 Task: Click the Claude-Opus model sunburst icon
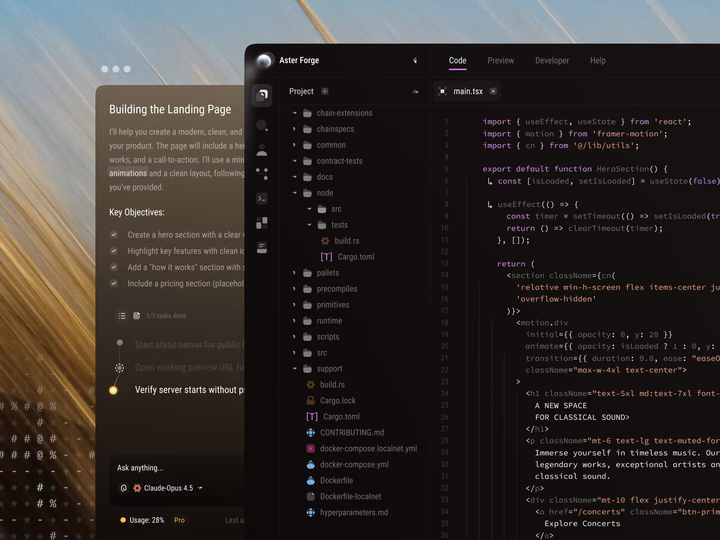137,488
